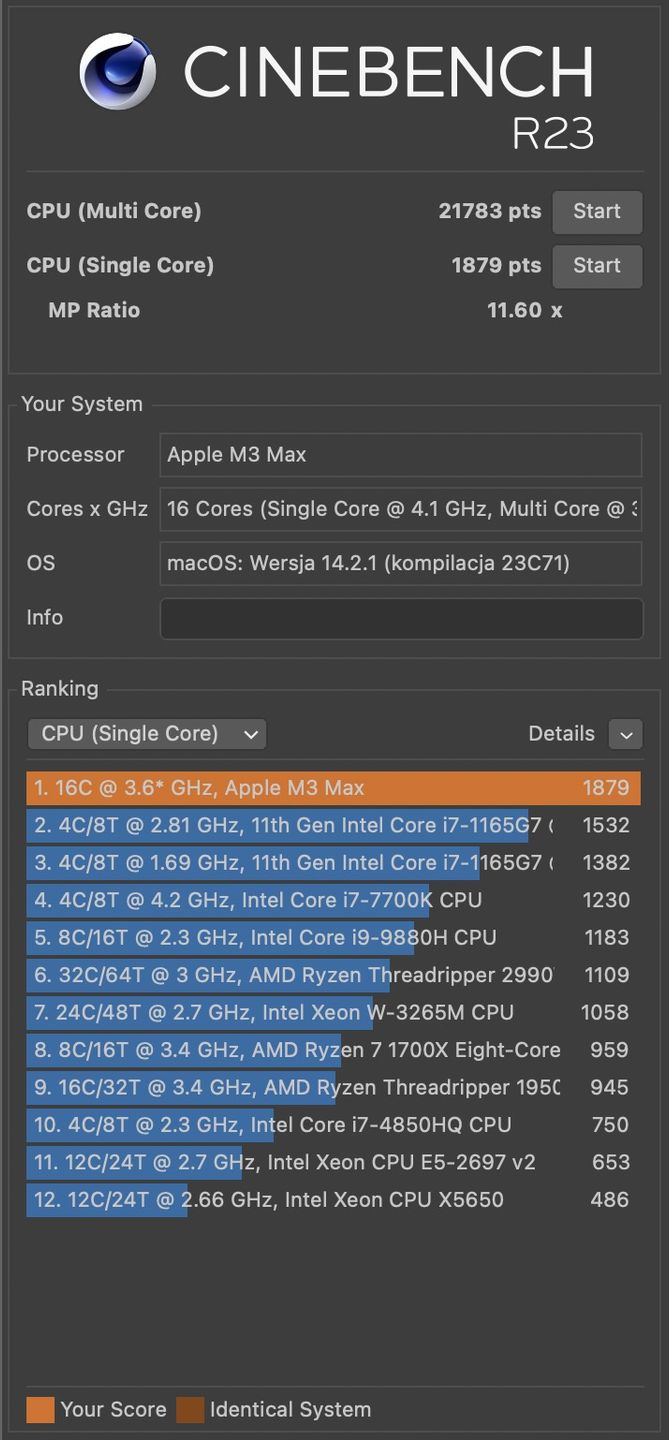Click the CPU (Multi Core) label
This screenshot has width=669, height=1440.
[x=114, y=211]
